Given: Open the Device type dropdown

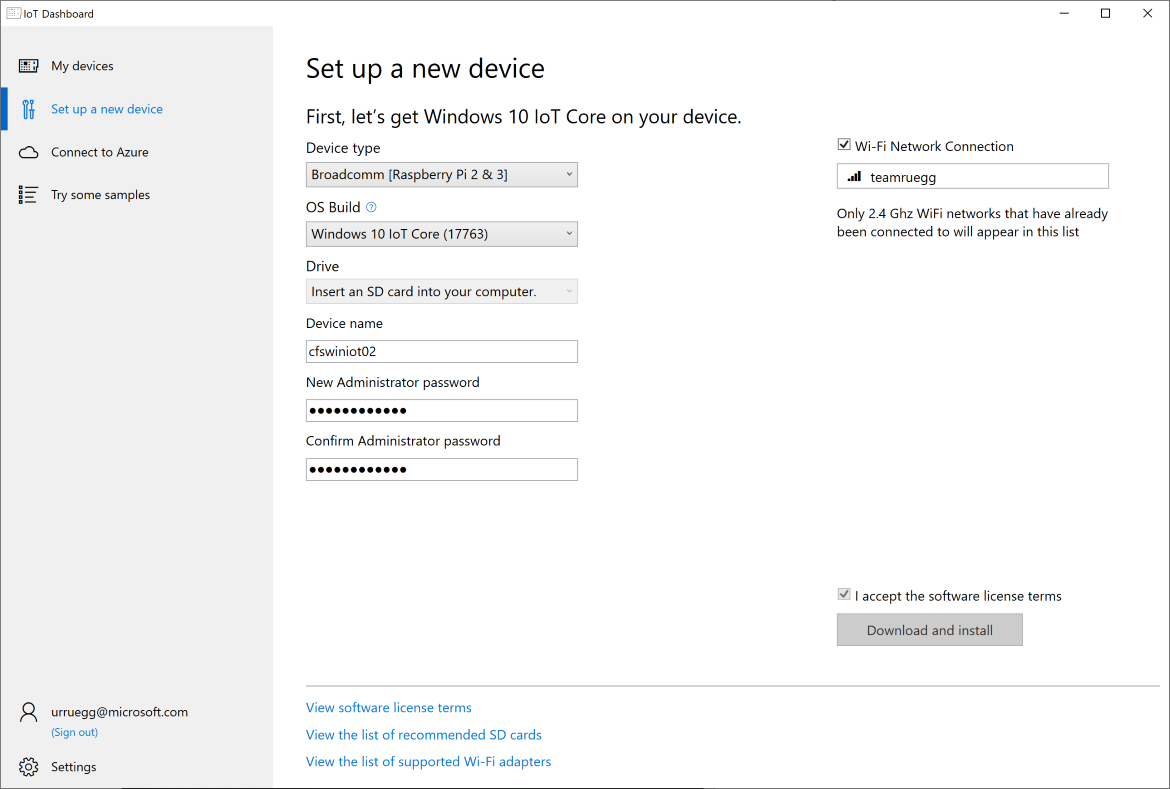Looking at the screenshot, I should [442, 175].
